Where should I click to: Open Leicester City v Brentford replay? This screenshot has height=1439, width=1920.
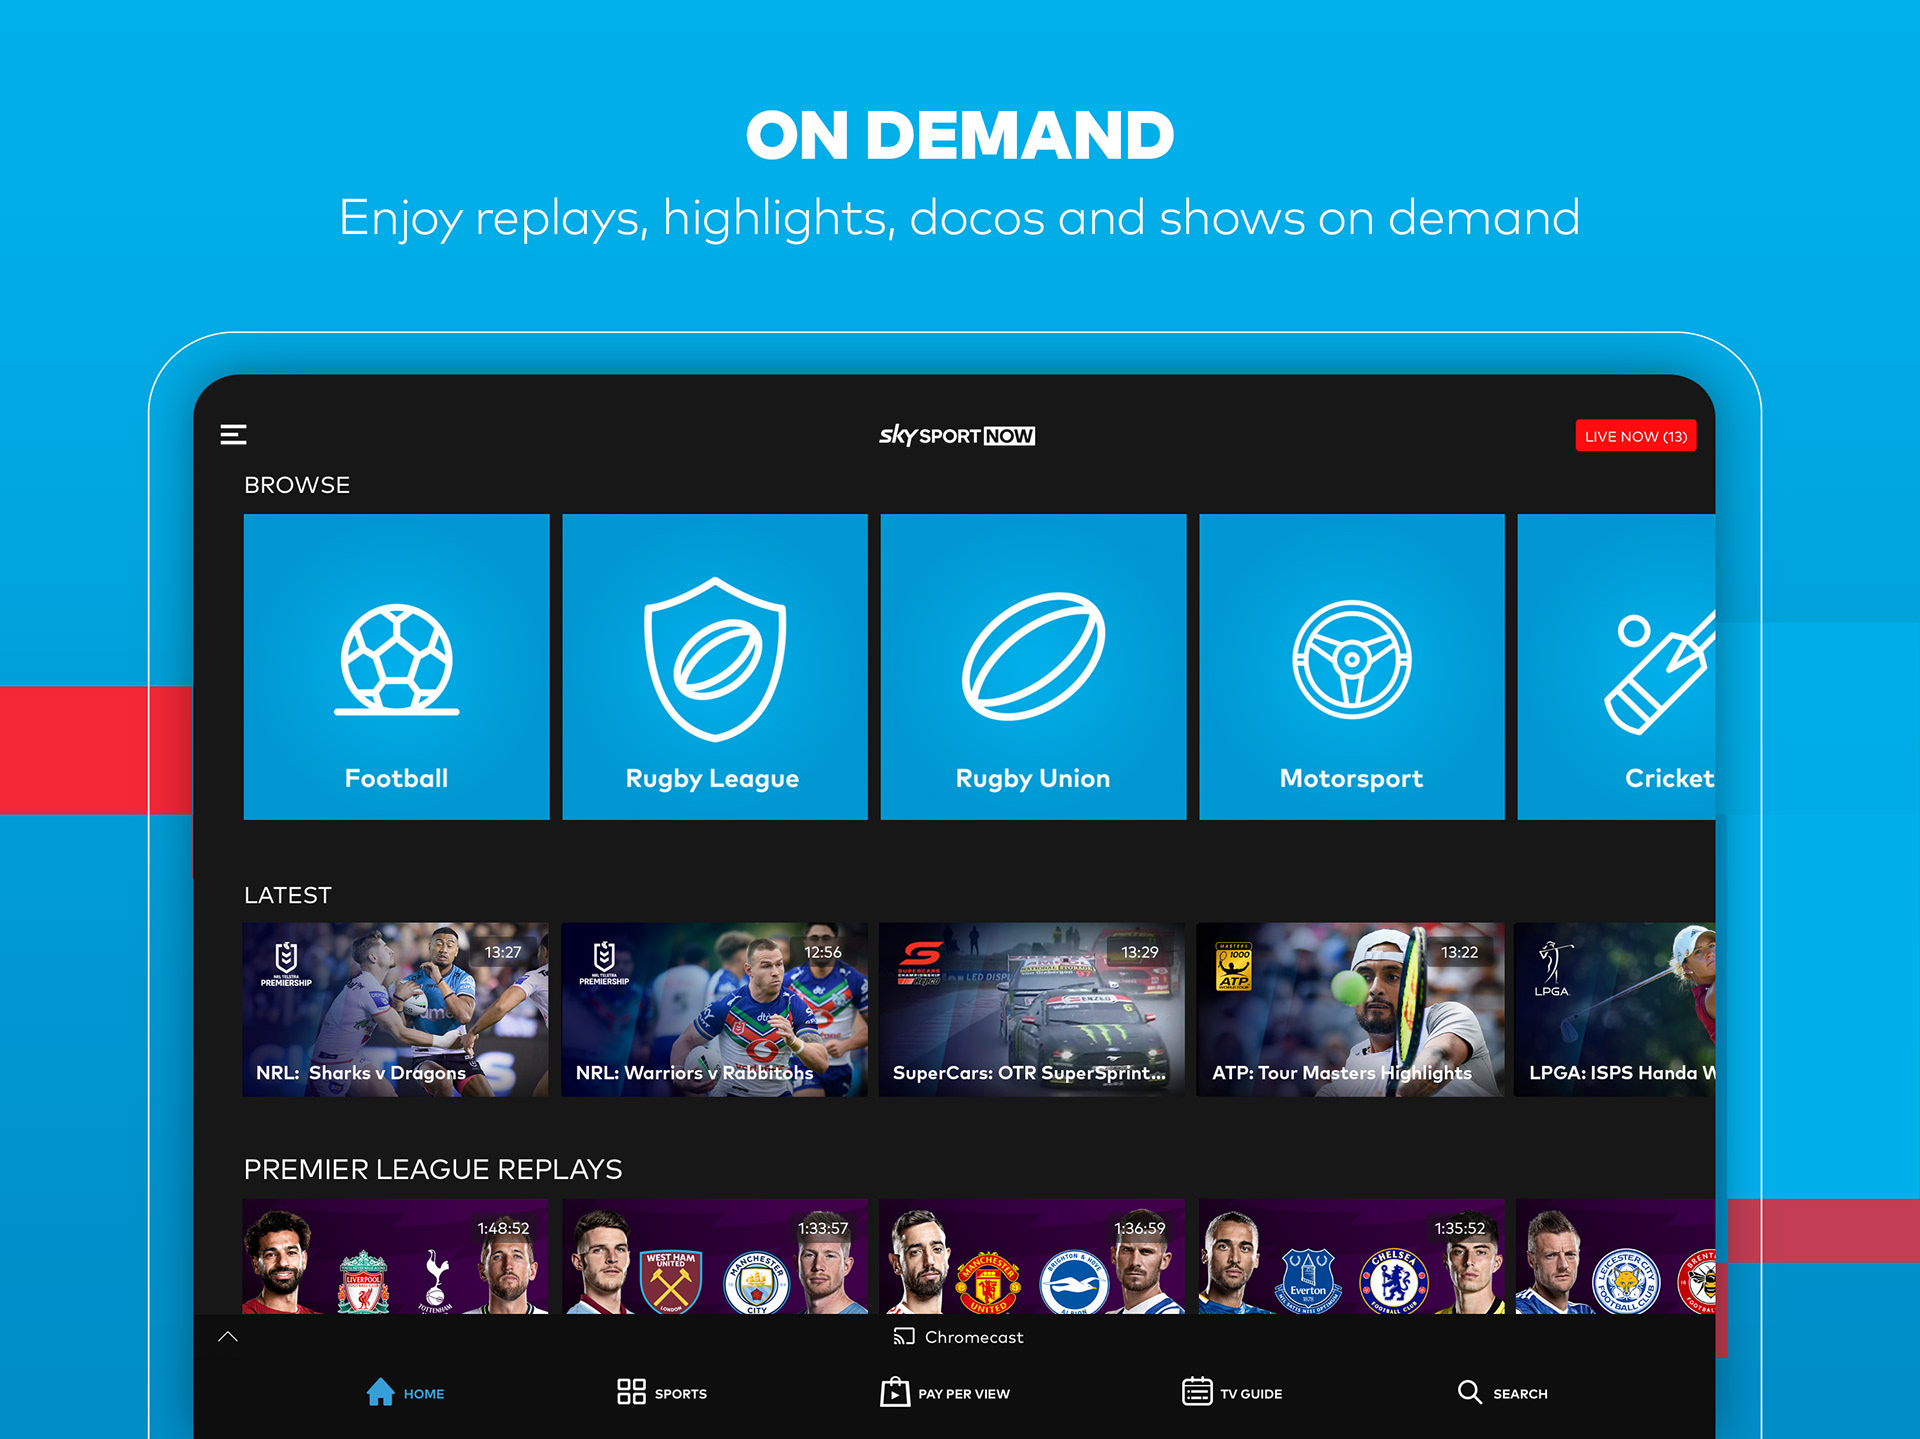pos(1615,1256)
